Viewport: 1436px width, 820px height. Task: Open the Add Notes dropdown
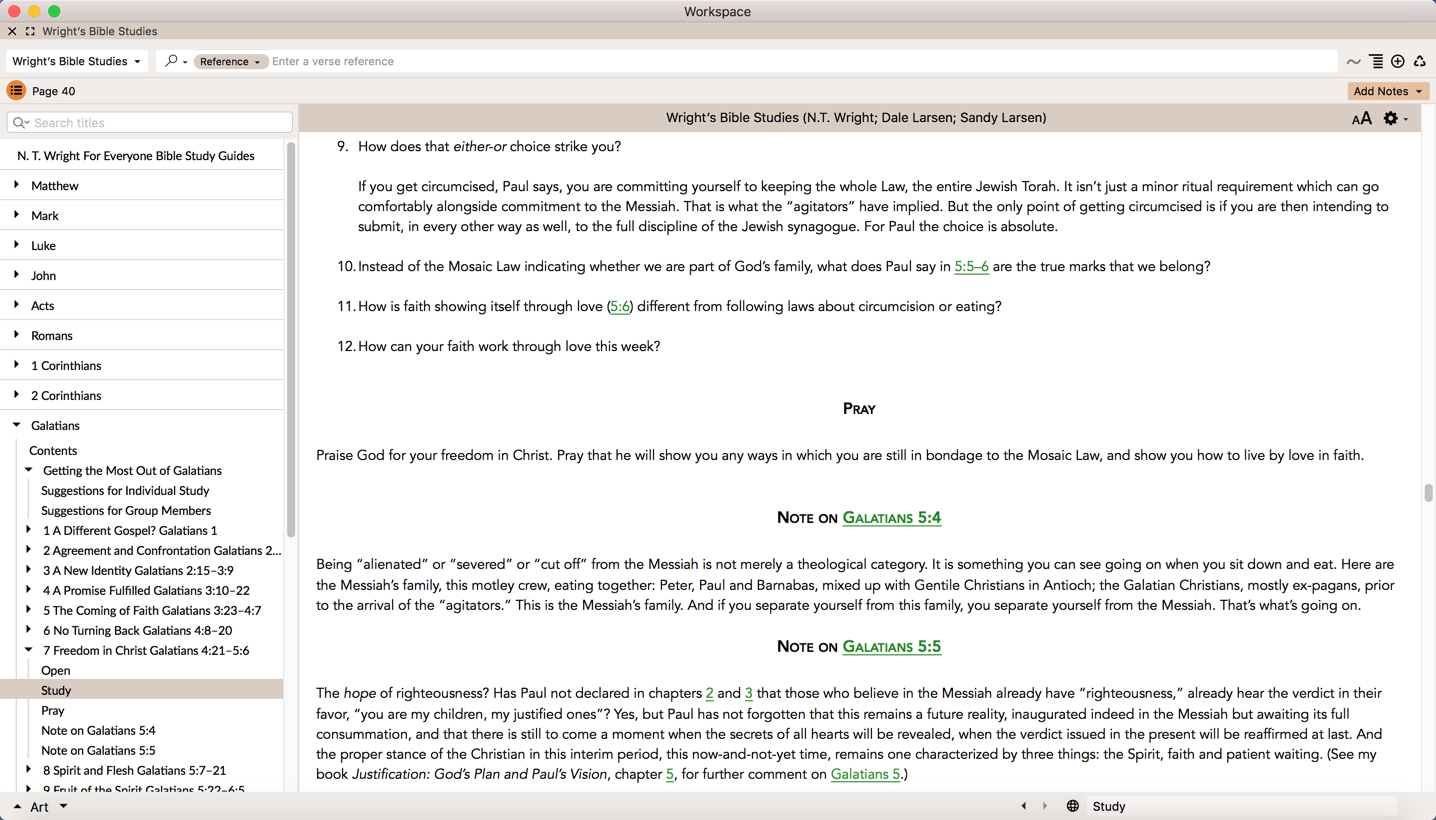point(1387,91)
